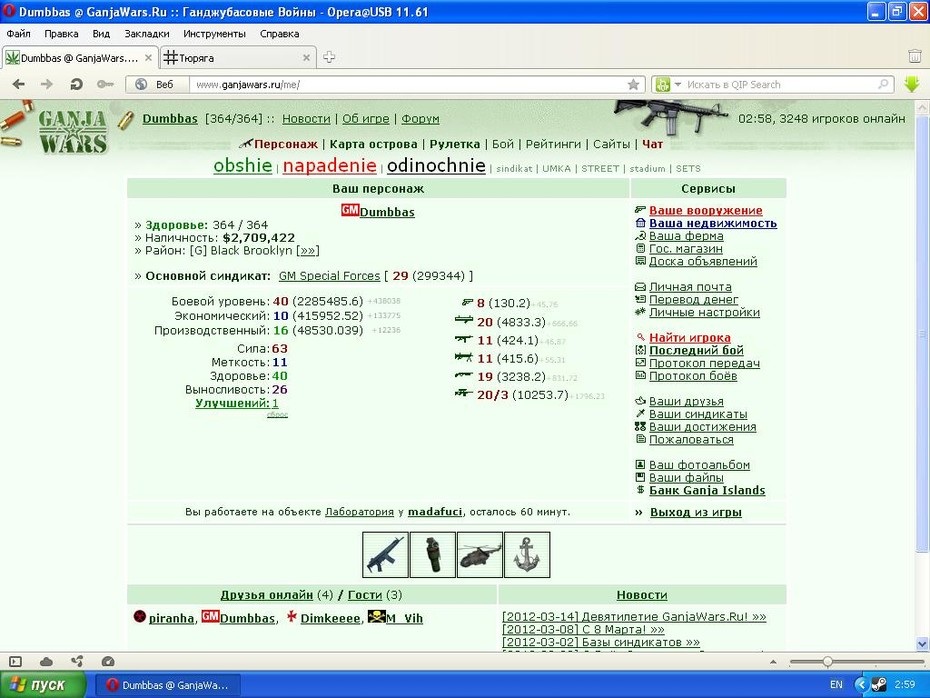Click the EN language indicator

coord(836,684)
